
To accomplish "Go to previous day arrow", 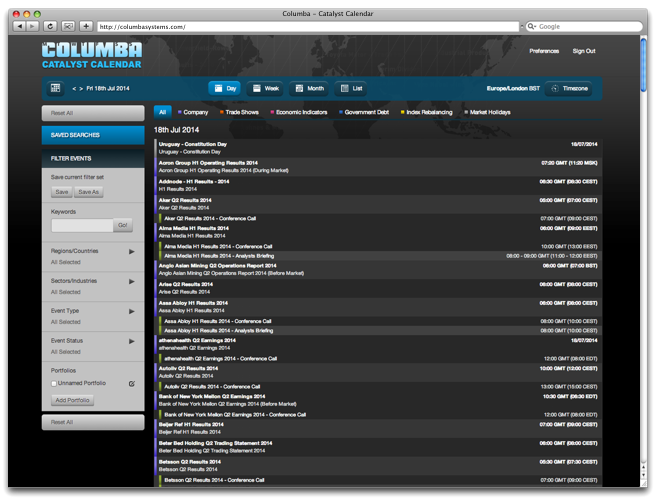I will (x=74, y=89).
